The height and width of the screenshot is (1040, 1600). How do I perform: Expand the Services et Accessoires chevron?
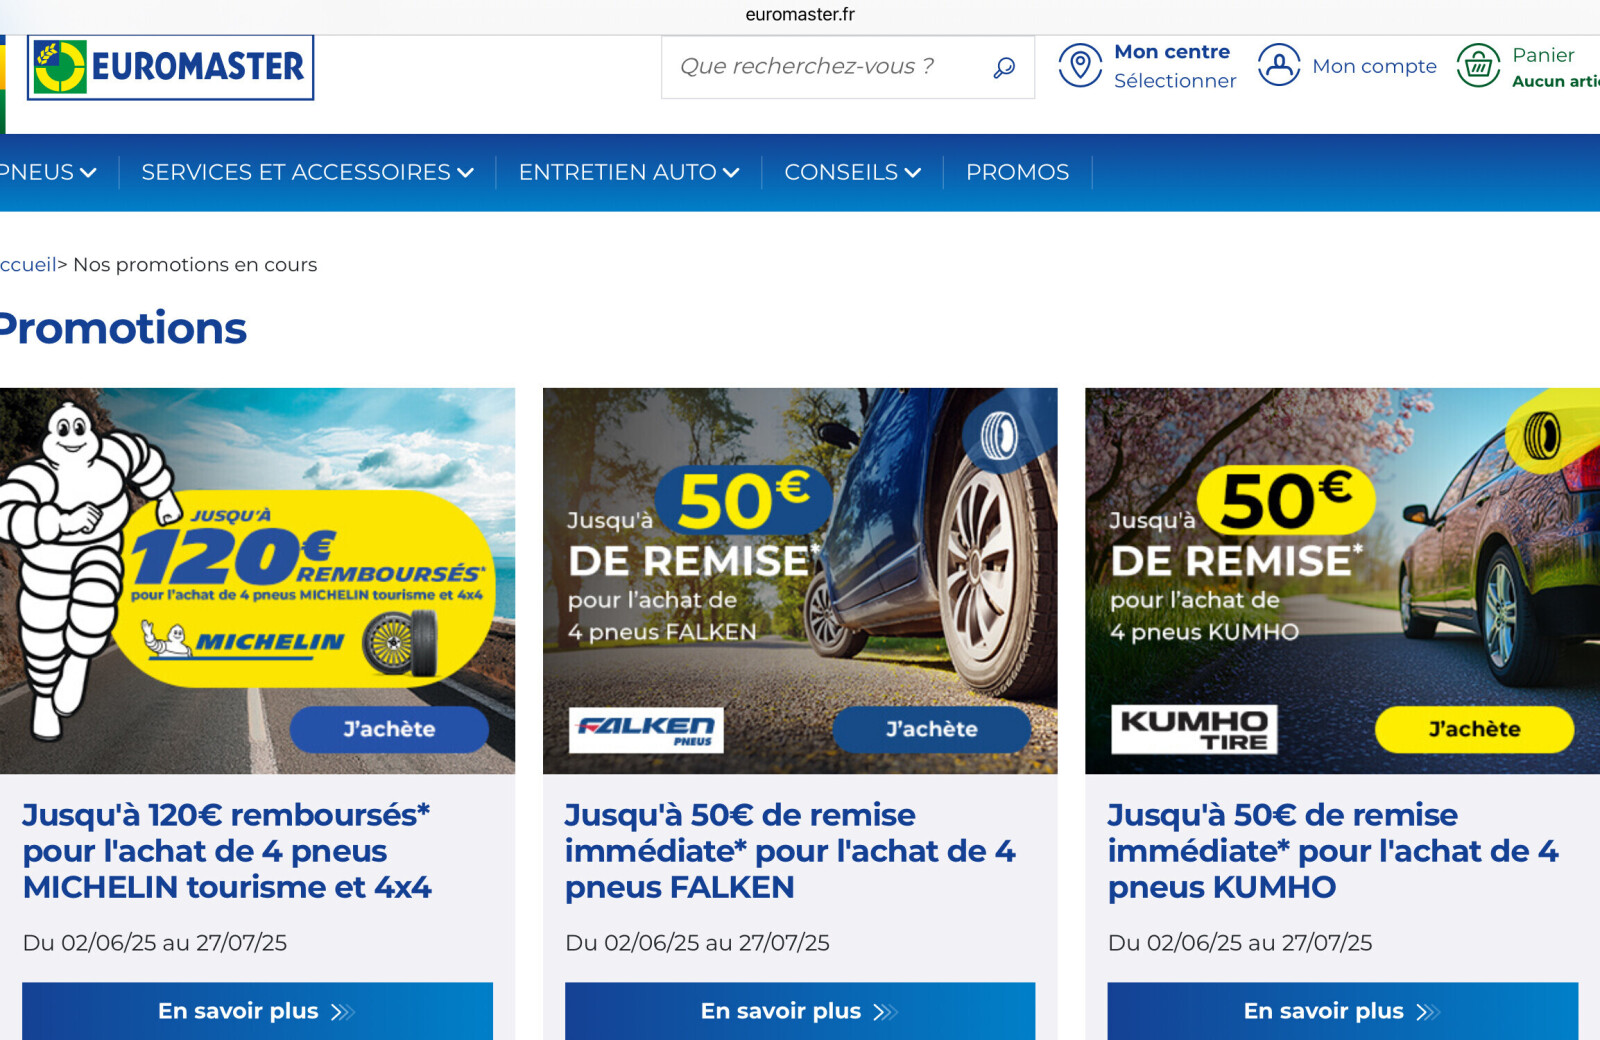point(465,172)
